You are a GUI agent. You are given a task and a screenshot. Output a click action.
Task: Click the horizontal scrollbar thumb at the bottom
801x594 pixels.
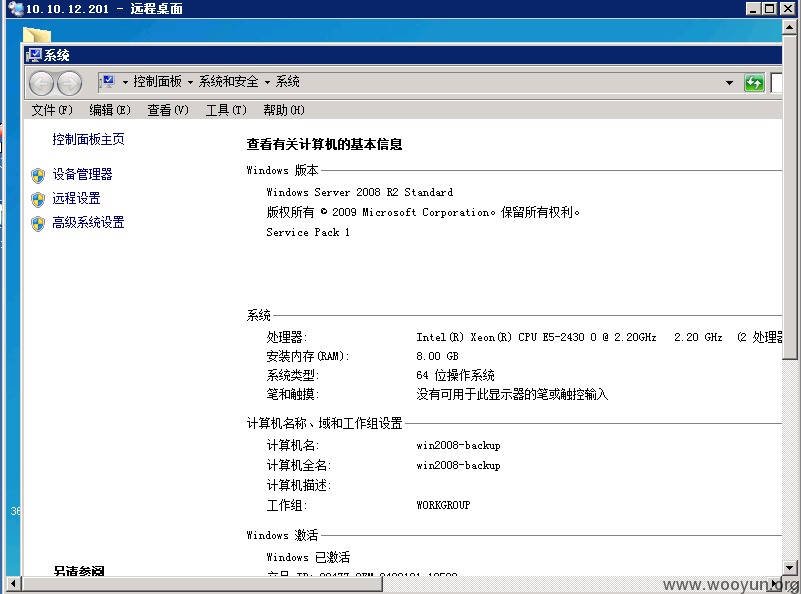coord(202,584)
